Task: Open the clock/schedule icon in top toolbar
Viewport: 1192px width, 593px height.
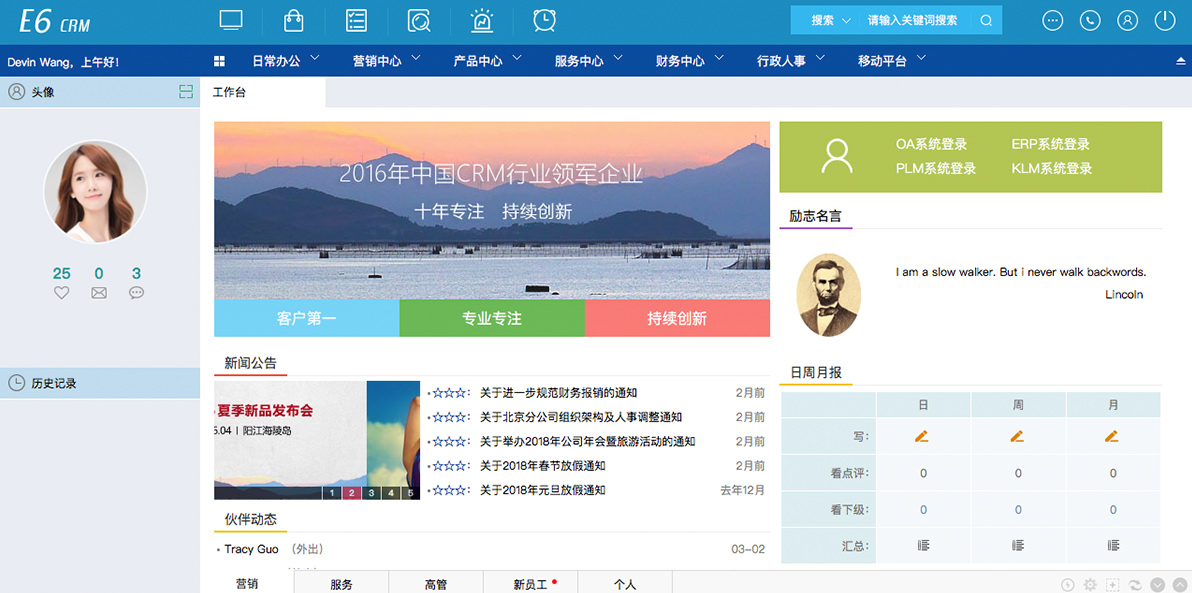Action: coord(543,19)
